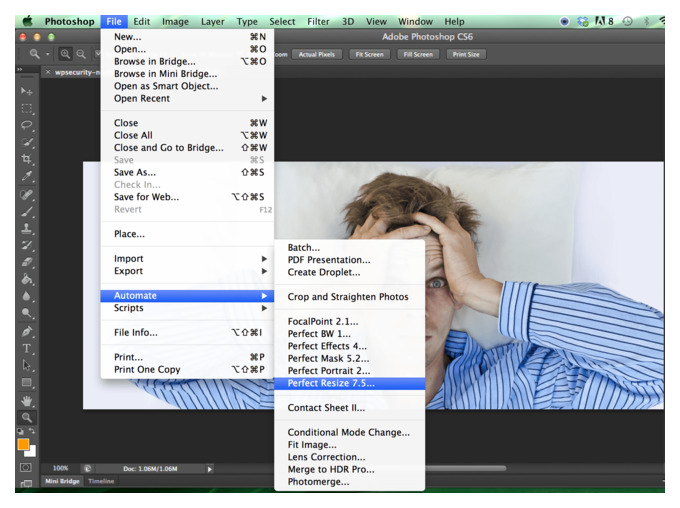Select the Rectangle shape tool
Viewport: 680px width, 508px height.
pyautogui.click(x=26, y=382)
